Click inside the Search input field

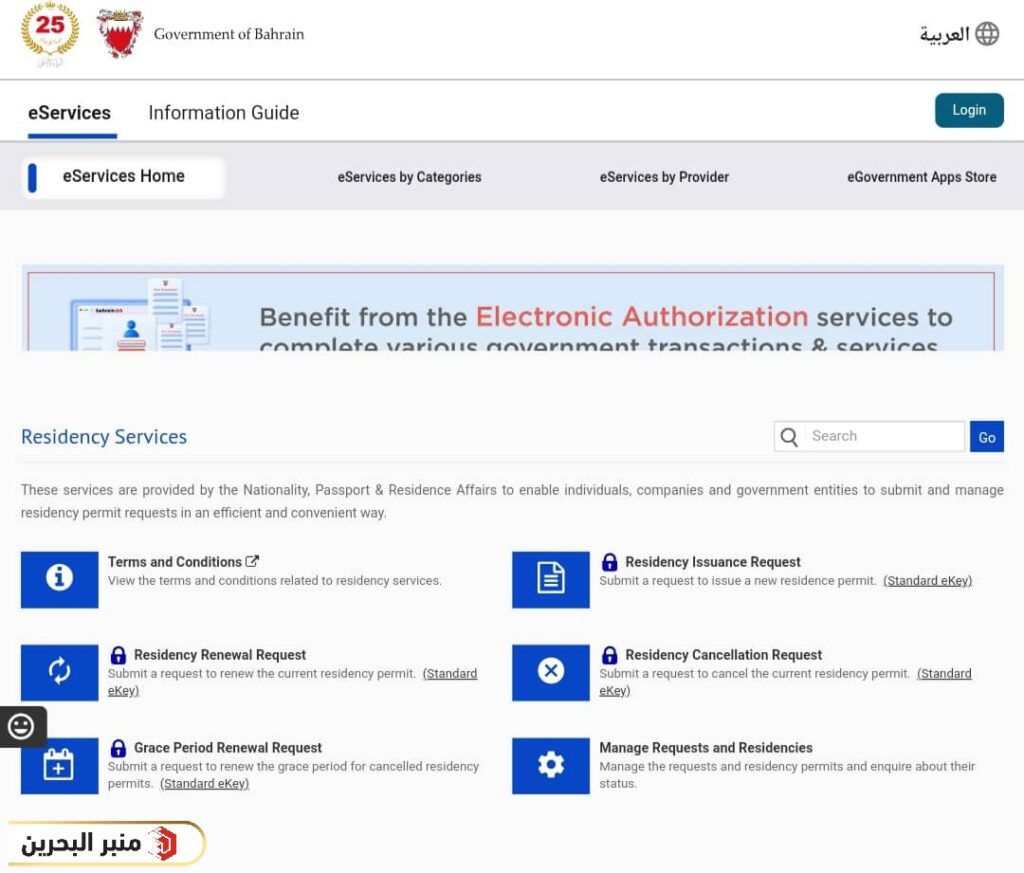click(880, 436)
